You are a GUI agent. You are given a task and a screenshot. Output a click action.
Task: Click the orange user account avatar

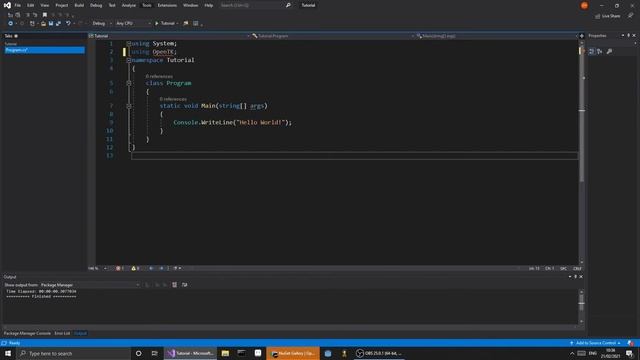click(584, 5)
